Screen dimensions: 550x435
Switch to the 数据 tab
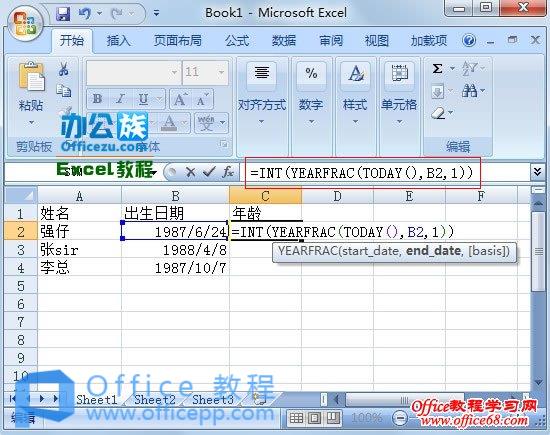tap(284, 41)
